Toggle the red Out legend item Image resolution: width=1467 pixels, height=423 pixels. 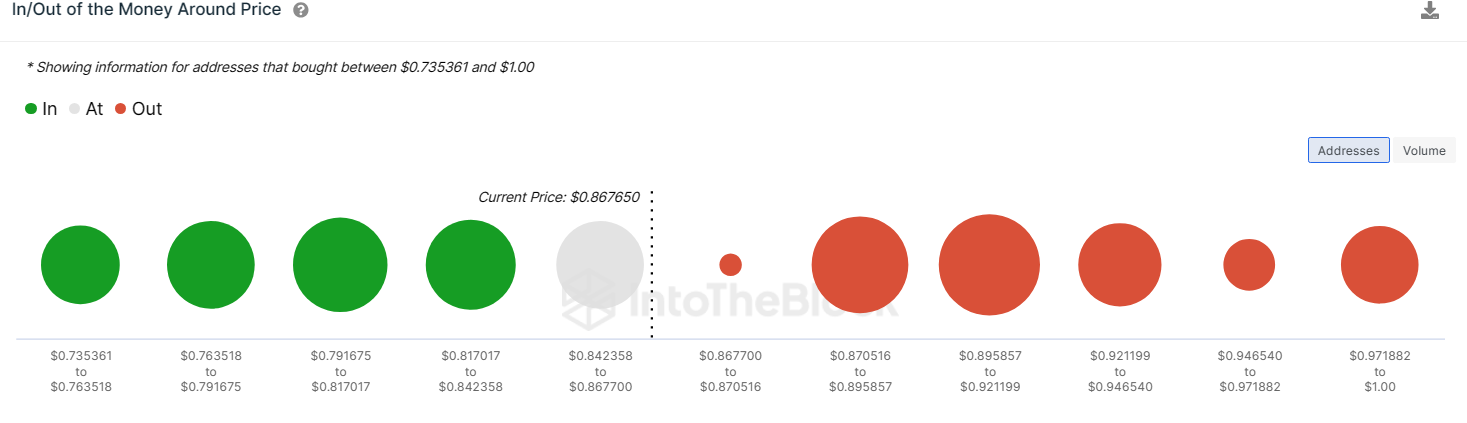point(138,109)
